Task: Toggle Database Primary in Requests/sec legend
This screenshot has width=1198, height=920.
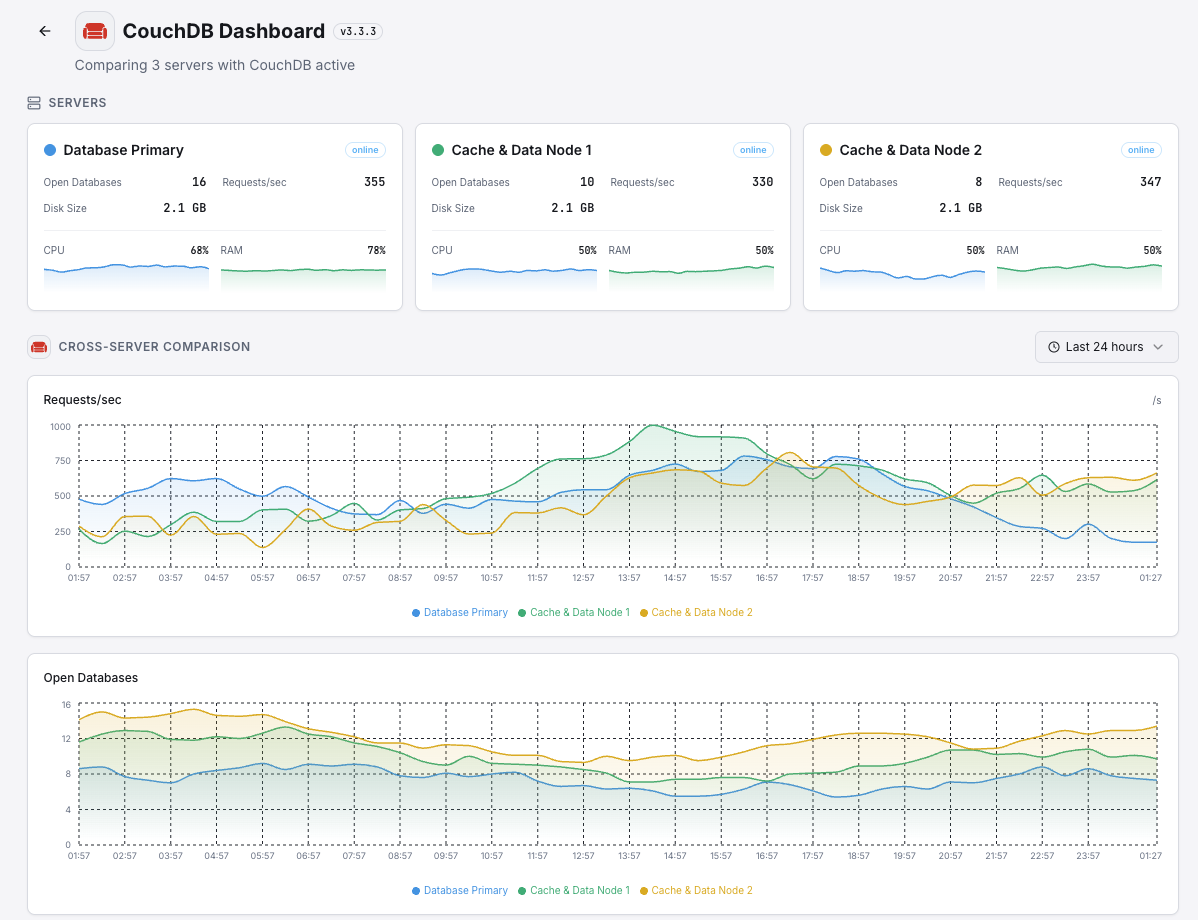Action: point(460,612)
